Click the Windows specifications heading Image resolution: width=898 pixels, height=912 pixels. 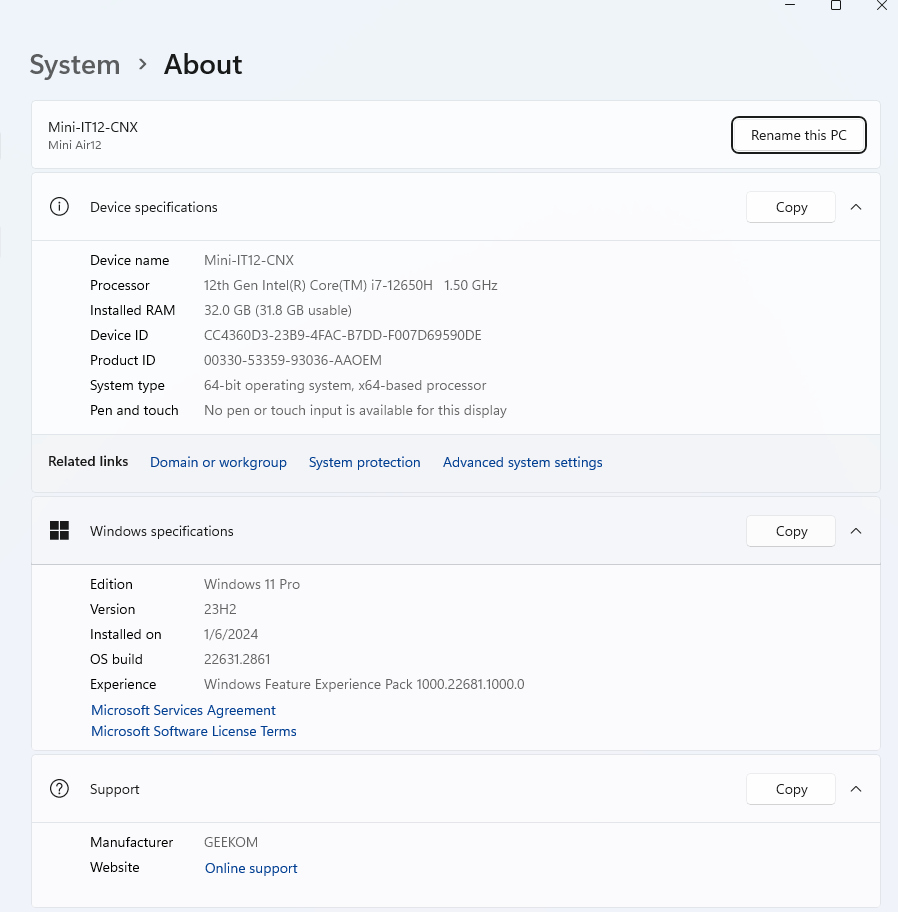162,531
